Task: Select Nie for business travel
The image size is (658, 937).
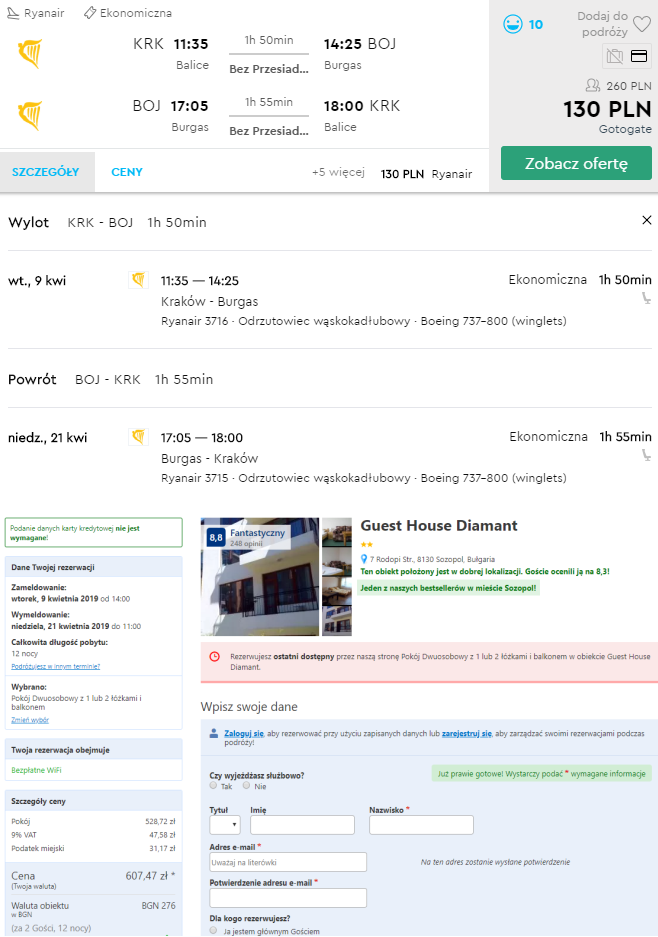Action: (246, 785)
